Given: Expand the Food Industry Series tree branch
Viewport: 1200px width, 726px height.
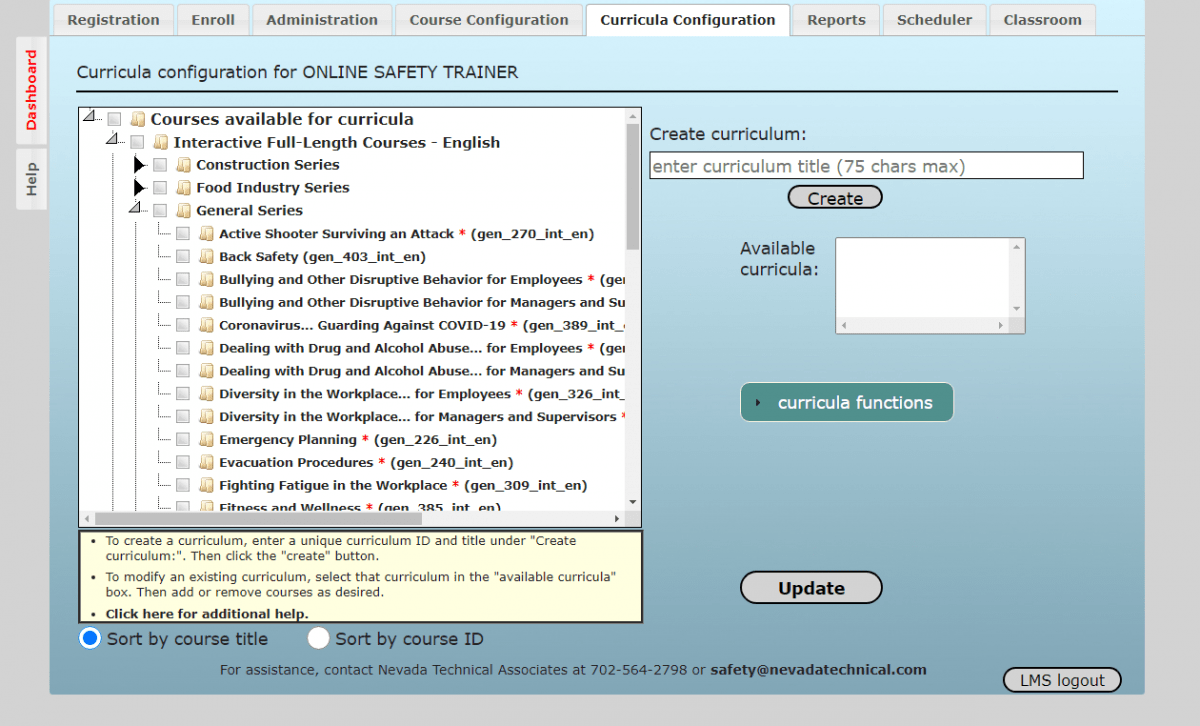Looking at the screenshot, I should [x=140, y=187].
